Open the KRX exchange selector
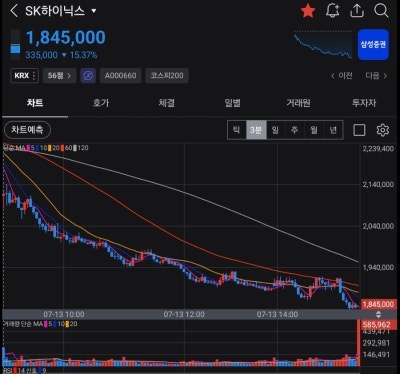The width and height of the screenshot is (400, 374). pyautogui.click(x=24, y=76)
